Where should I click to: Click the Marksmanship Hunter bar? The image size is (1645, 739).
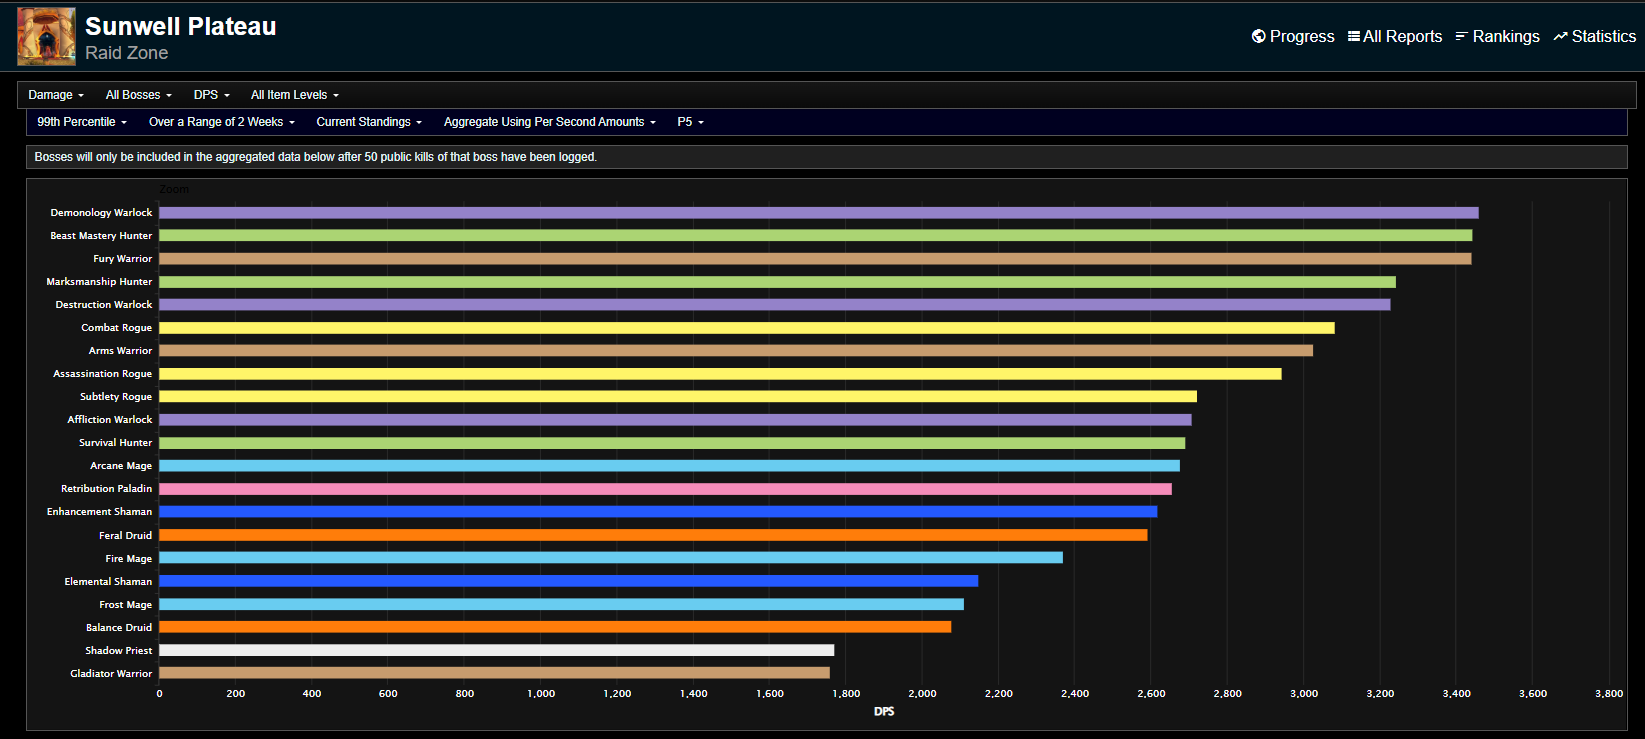click(x=777, y=282)
